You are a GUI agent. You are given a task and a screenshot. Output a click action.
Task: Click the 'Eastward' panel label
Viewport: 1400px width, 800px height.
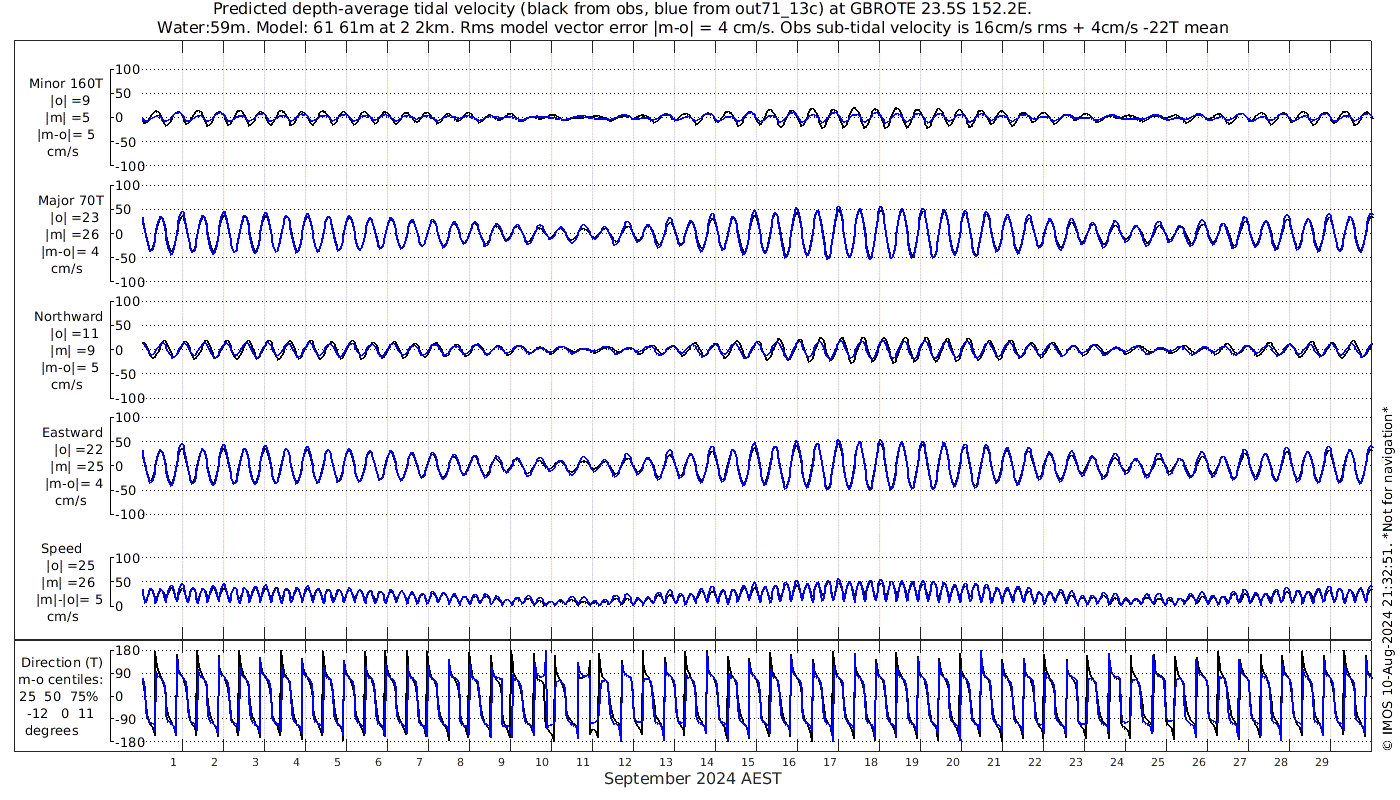click(72, 433)
